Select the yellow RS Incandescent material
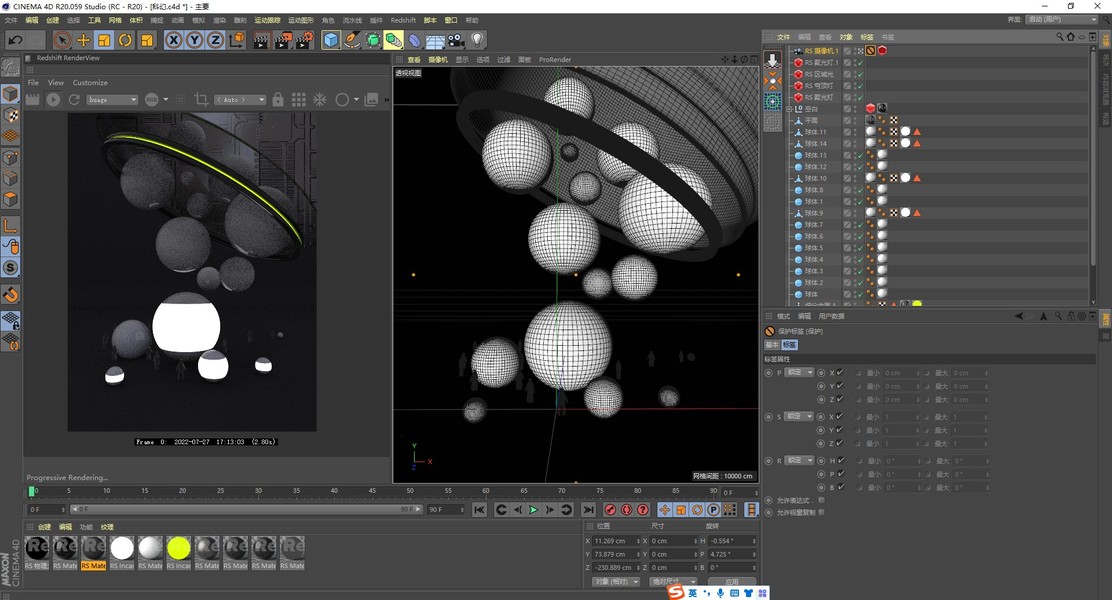This screenshot has height=600, width=1112. [179, 548]
